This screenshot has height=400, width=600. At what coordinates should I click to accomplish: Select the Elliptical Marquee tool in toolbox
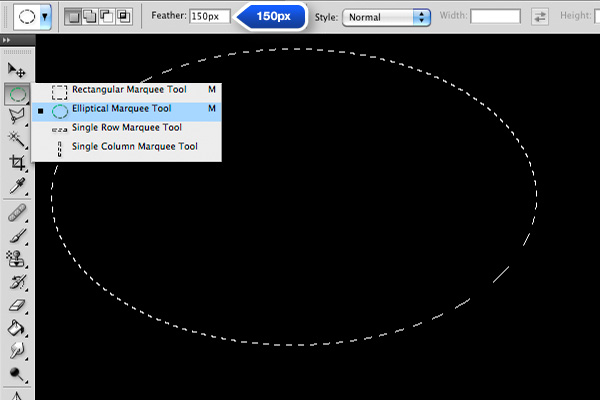17,94
